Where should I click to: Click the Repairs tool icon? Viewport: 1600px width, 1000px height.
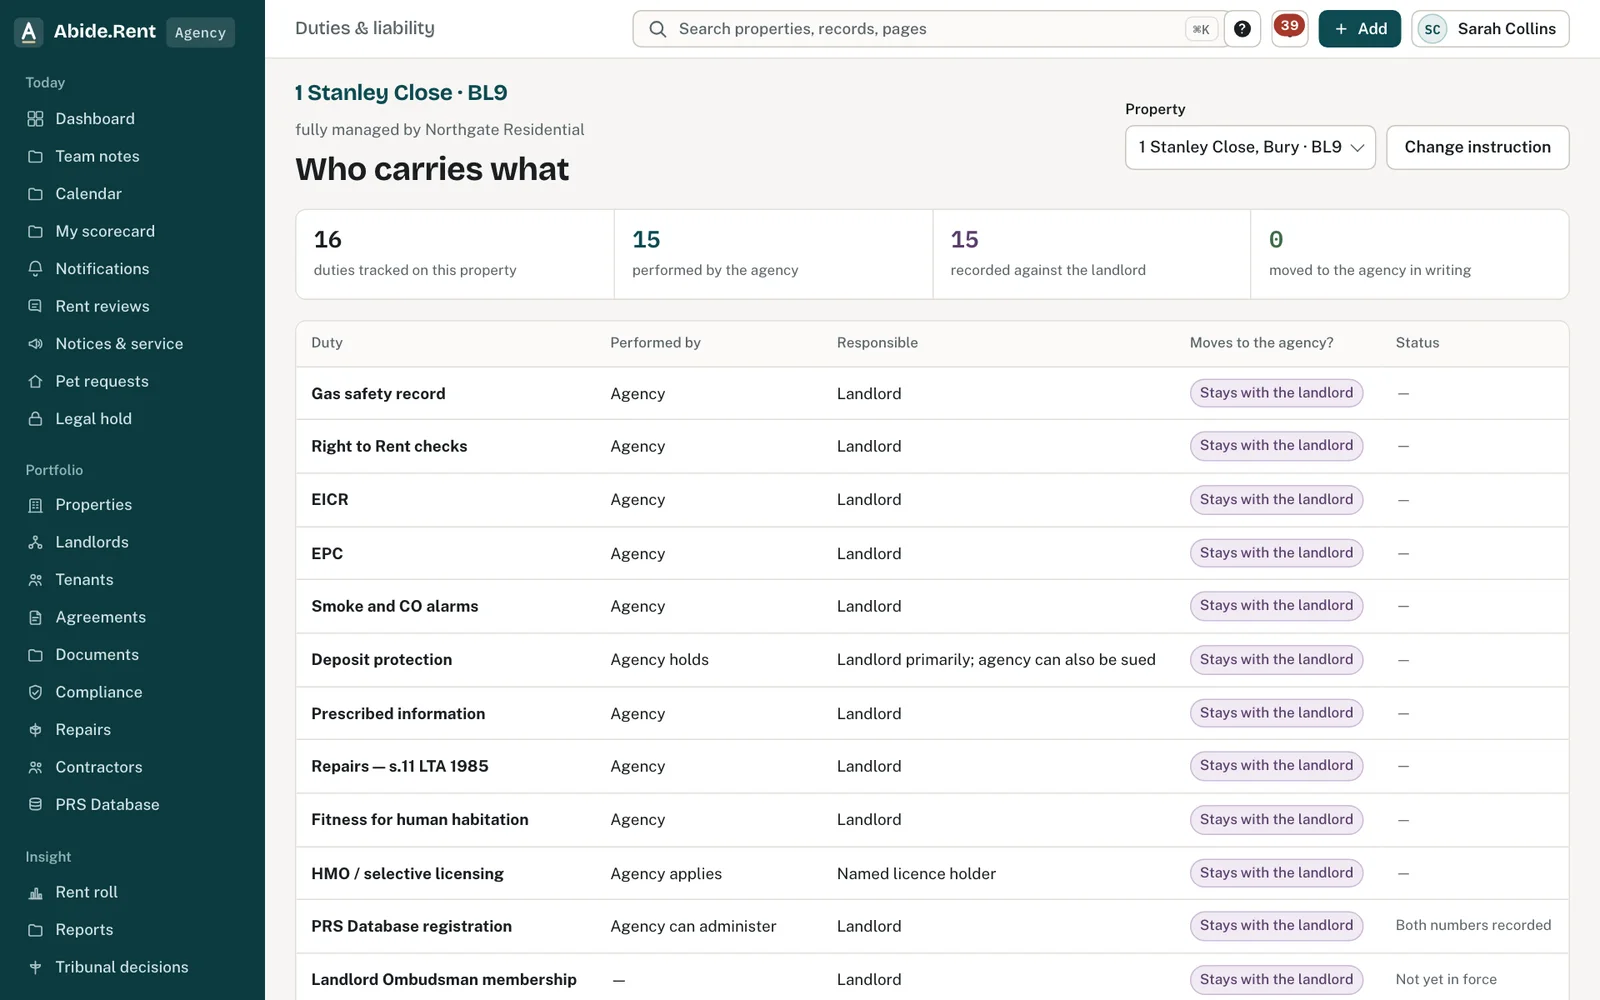coord(35,730)
